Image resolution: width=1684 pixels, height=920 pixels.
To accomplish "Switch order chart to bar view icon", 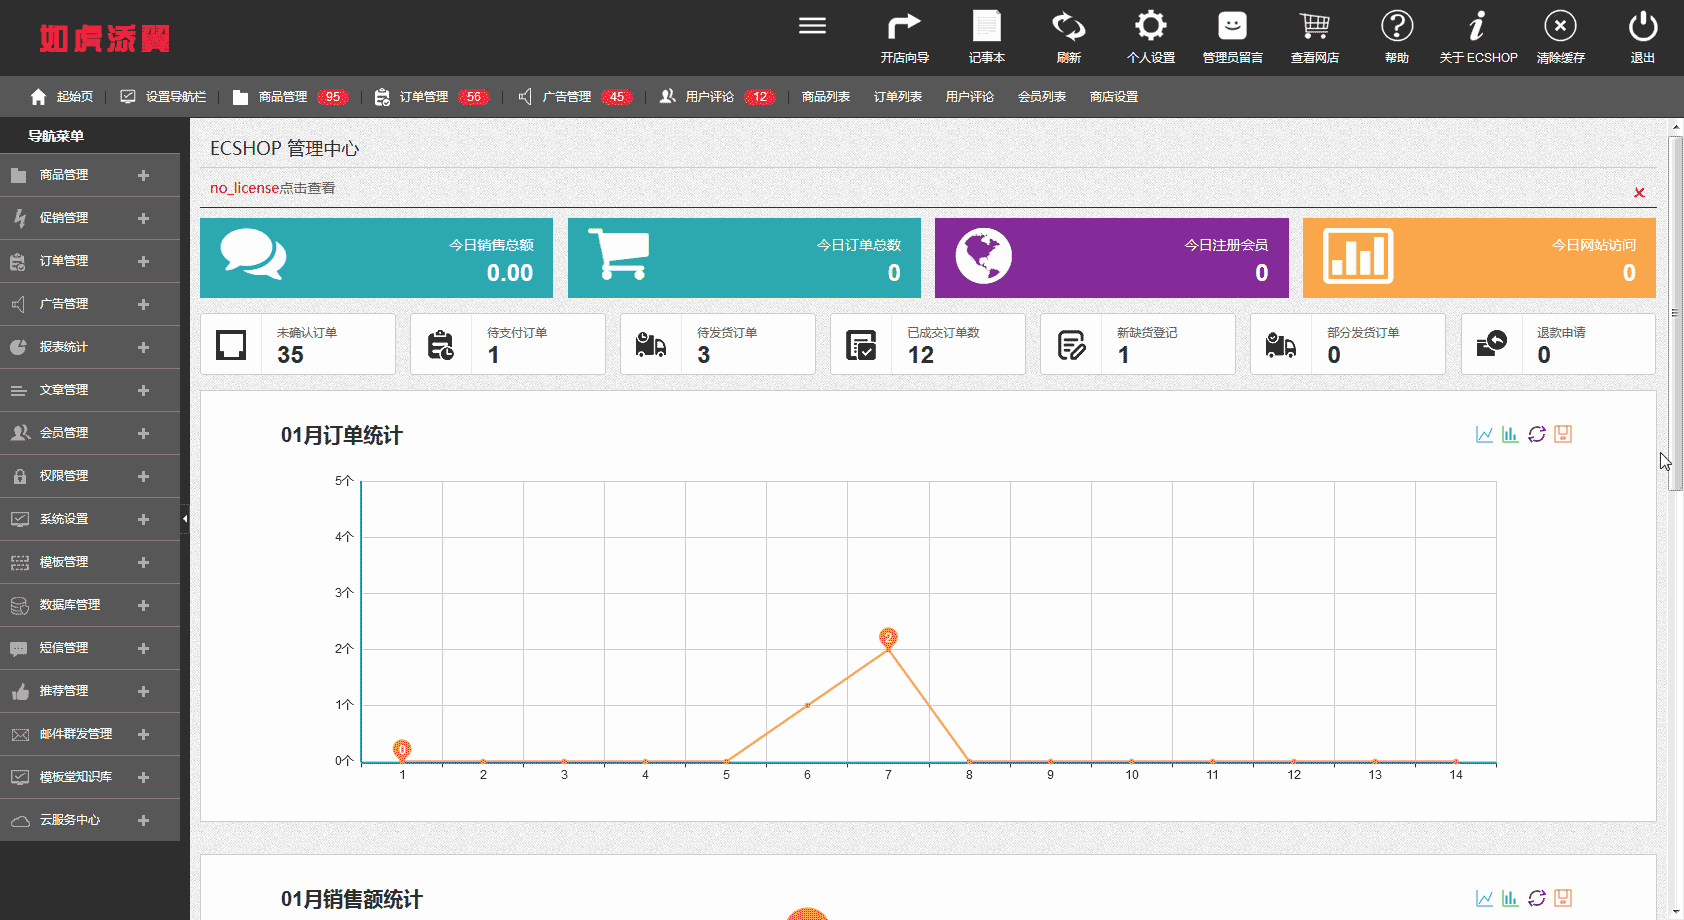I will tap(1510, 434).
